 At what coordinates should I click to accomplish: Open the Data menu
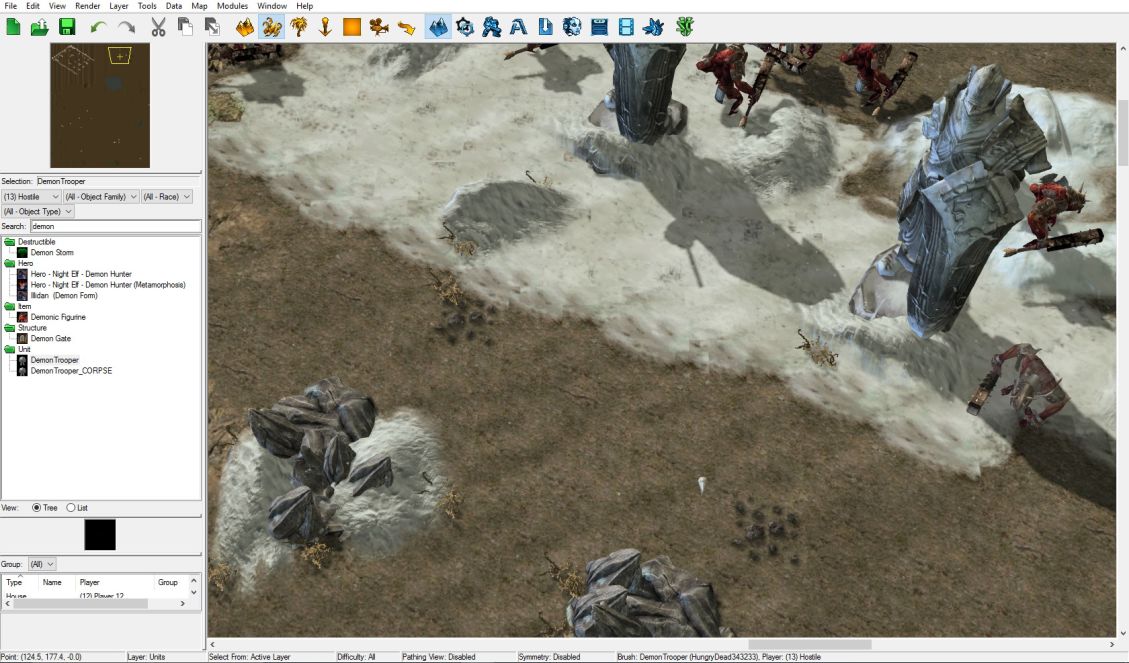(174, 6)
